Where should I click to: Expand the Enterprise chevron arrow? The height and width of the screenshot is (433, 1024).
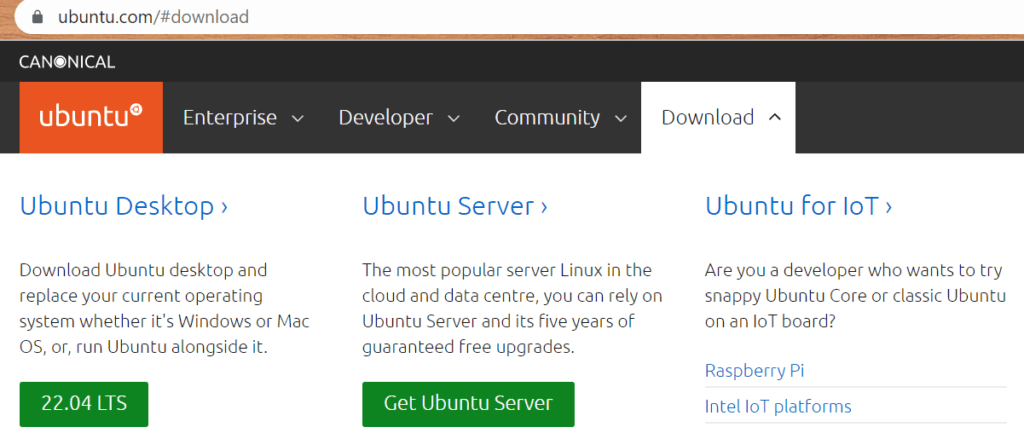[x=297, y=119]
